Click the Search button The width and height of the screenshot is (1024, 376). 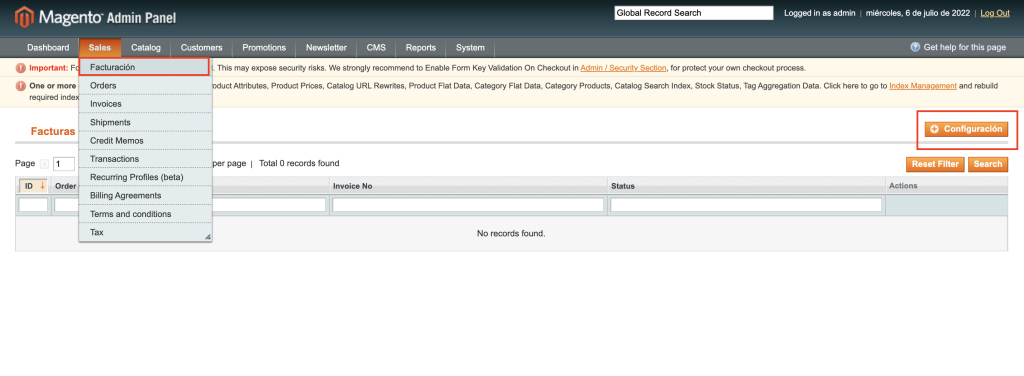[x=987, y=164]
